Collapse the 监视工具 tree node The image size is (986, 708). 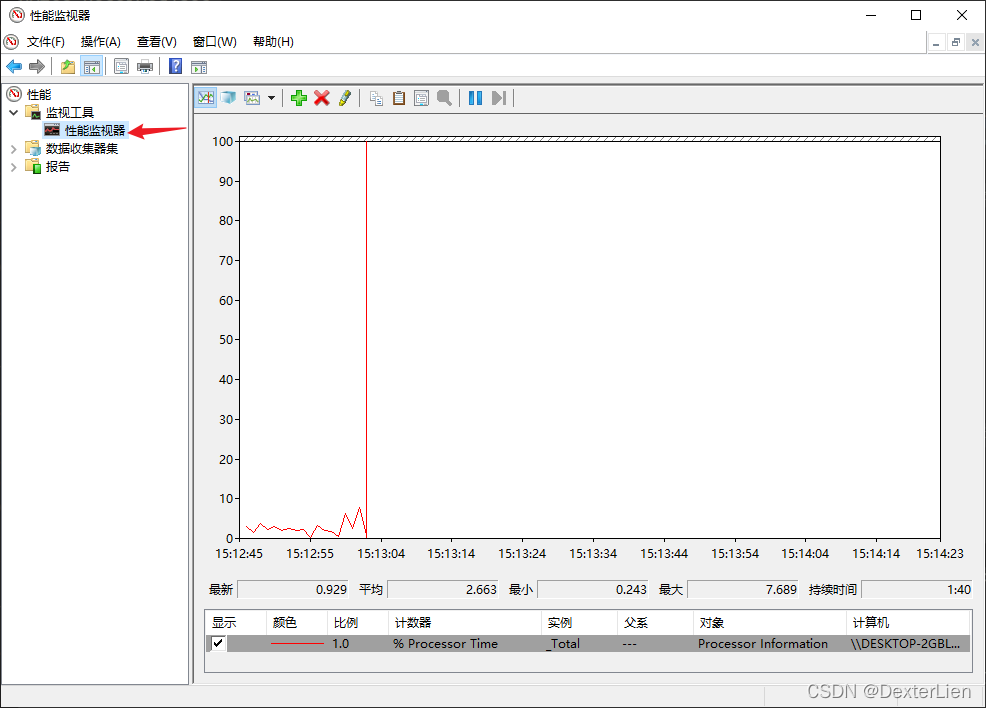click(13, 113)
